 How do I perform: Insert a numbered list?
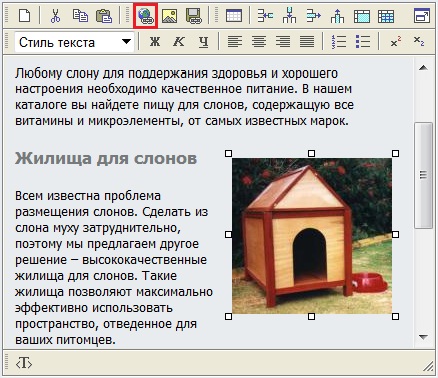[x=339, y=42]
